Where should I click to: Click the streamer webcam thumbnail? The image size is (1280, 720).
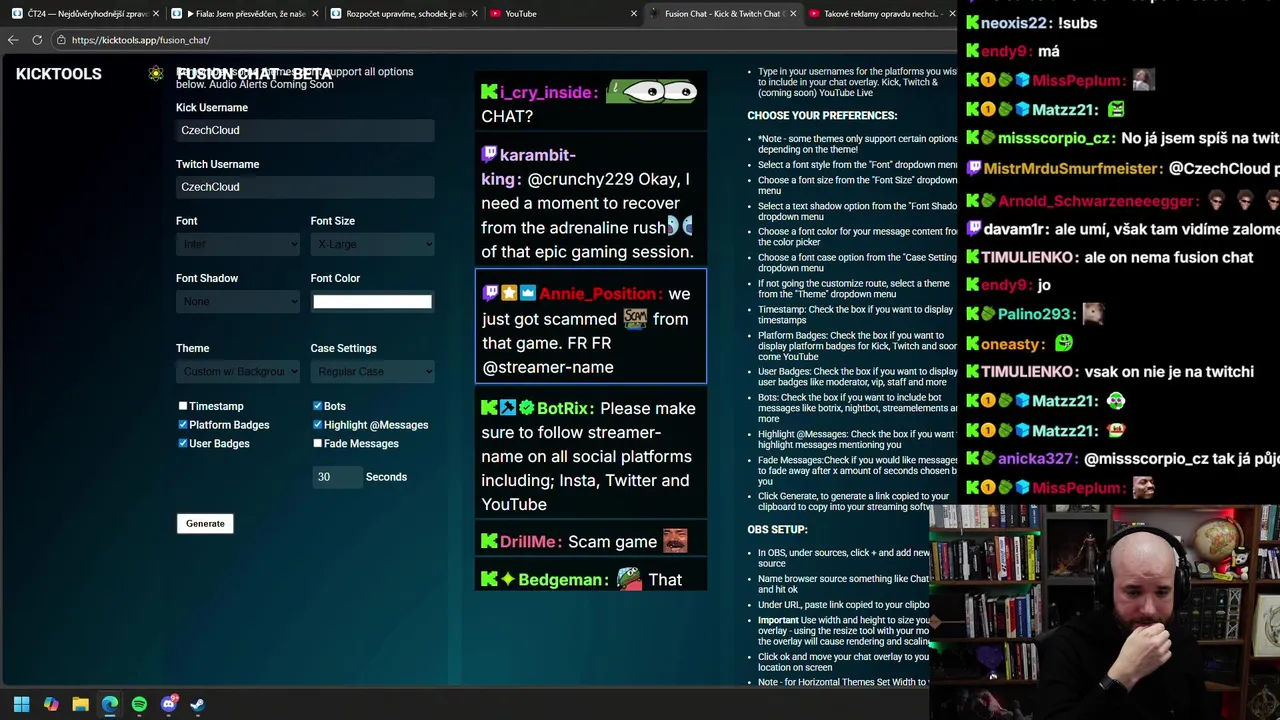[x=1104, y=612]
